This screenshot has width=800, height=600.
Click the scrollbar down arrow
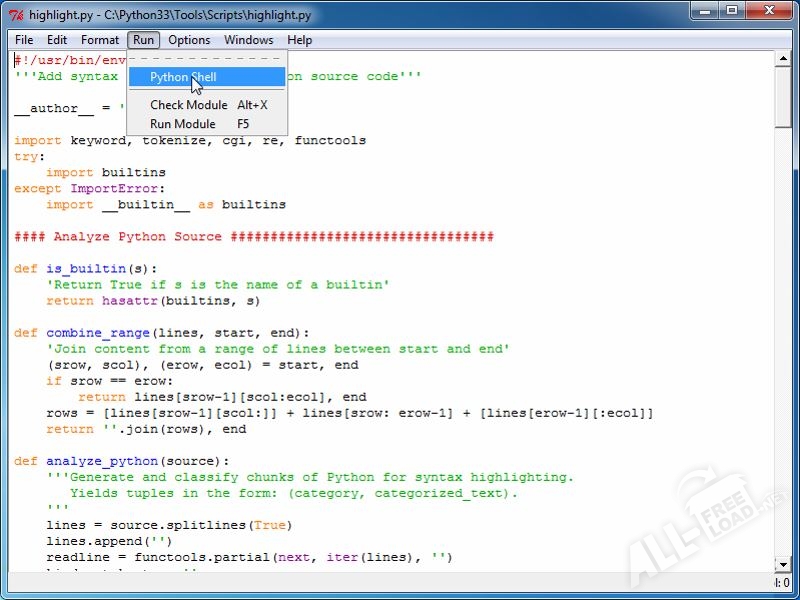(784, 565)
